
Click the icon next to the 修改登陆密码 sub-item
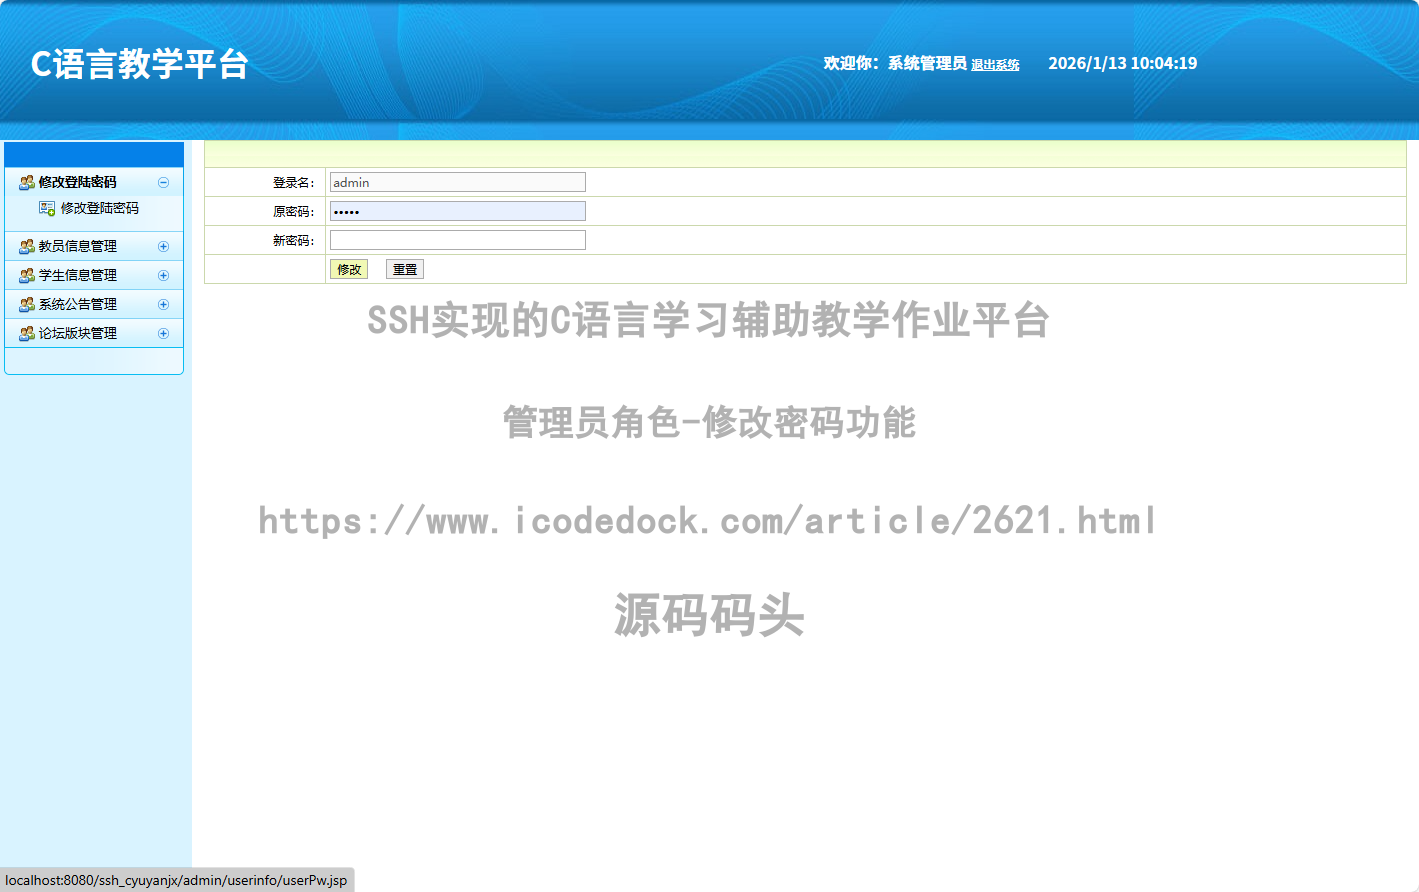click(47, 208)
